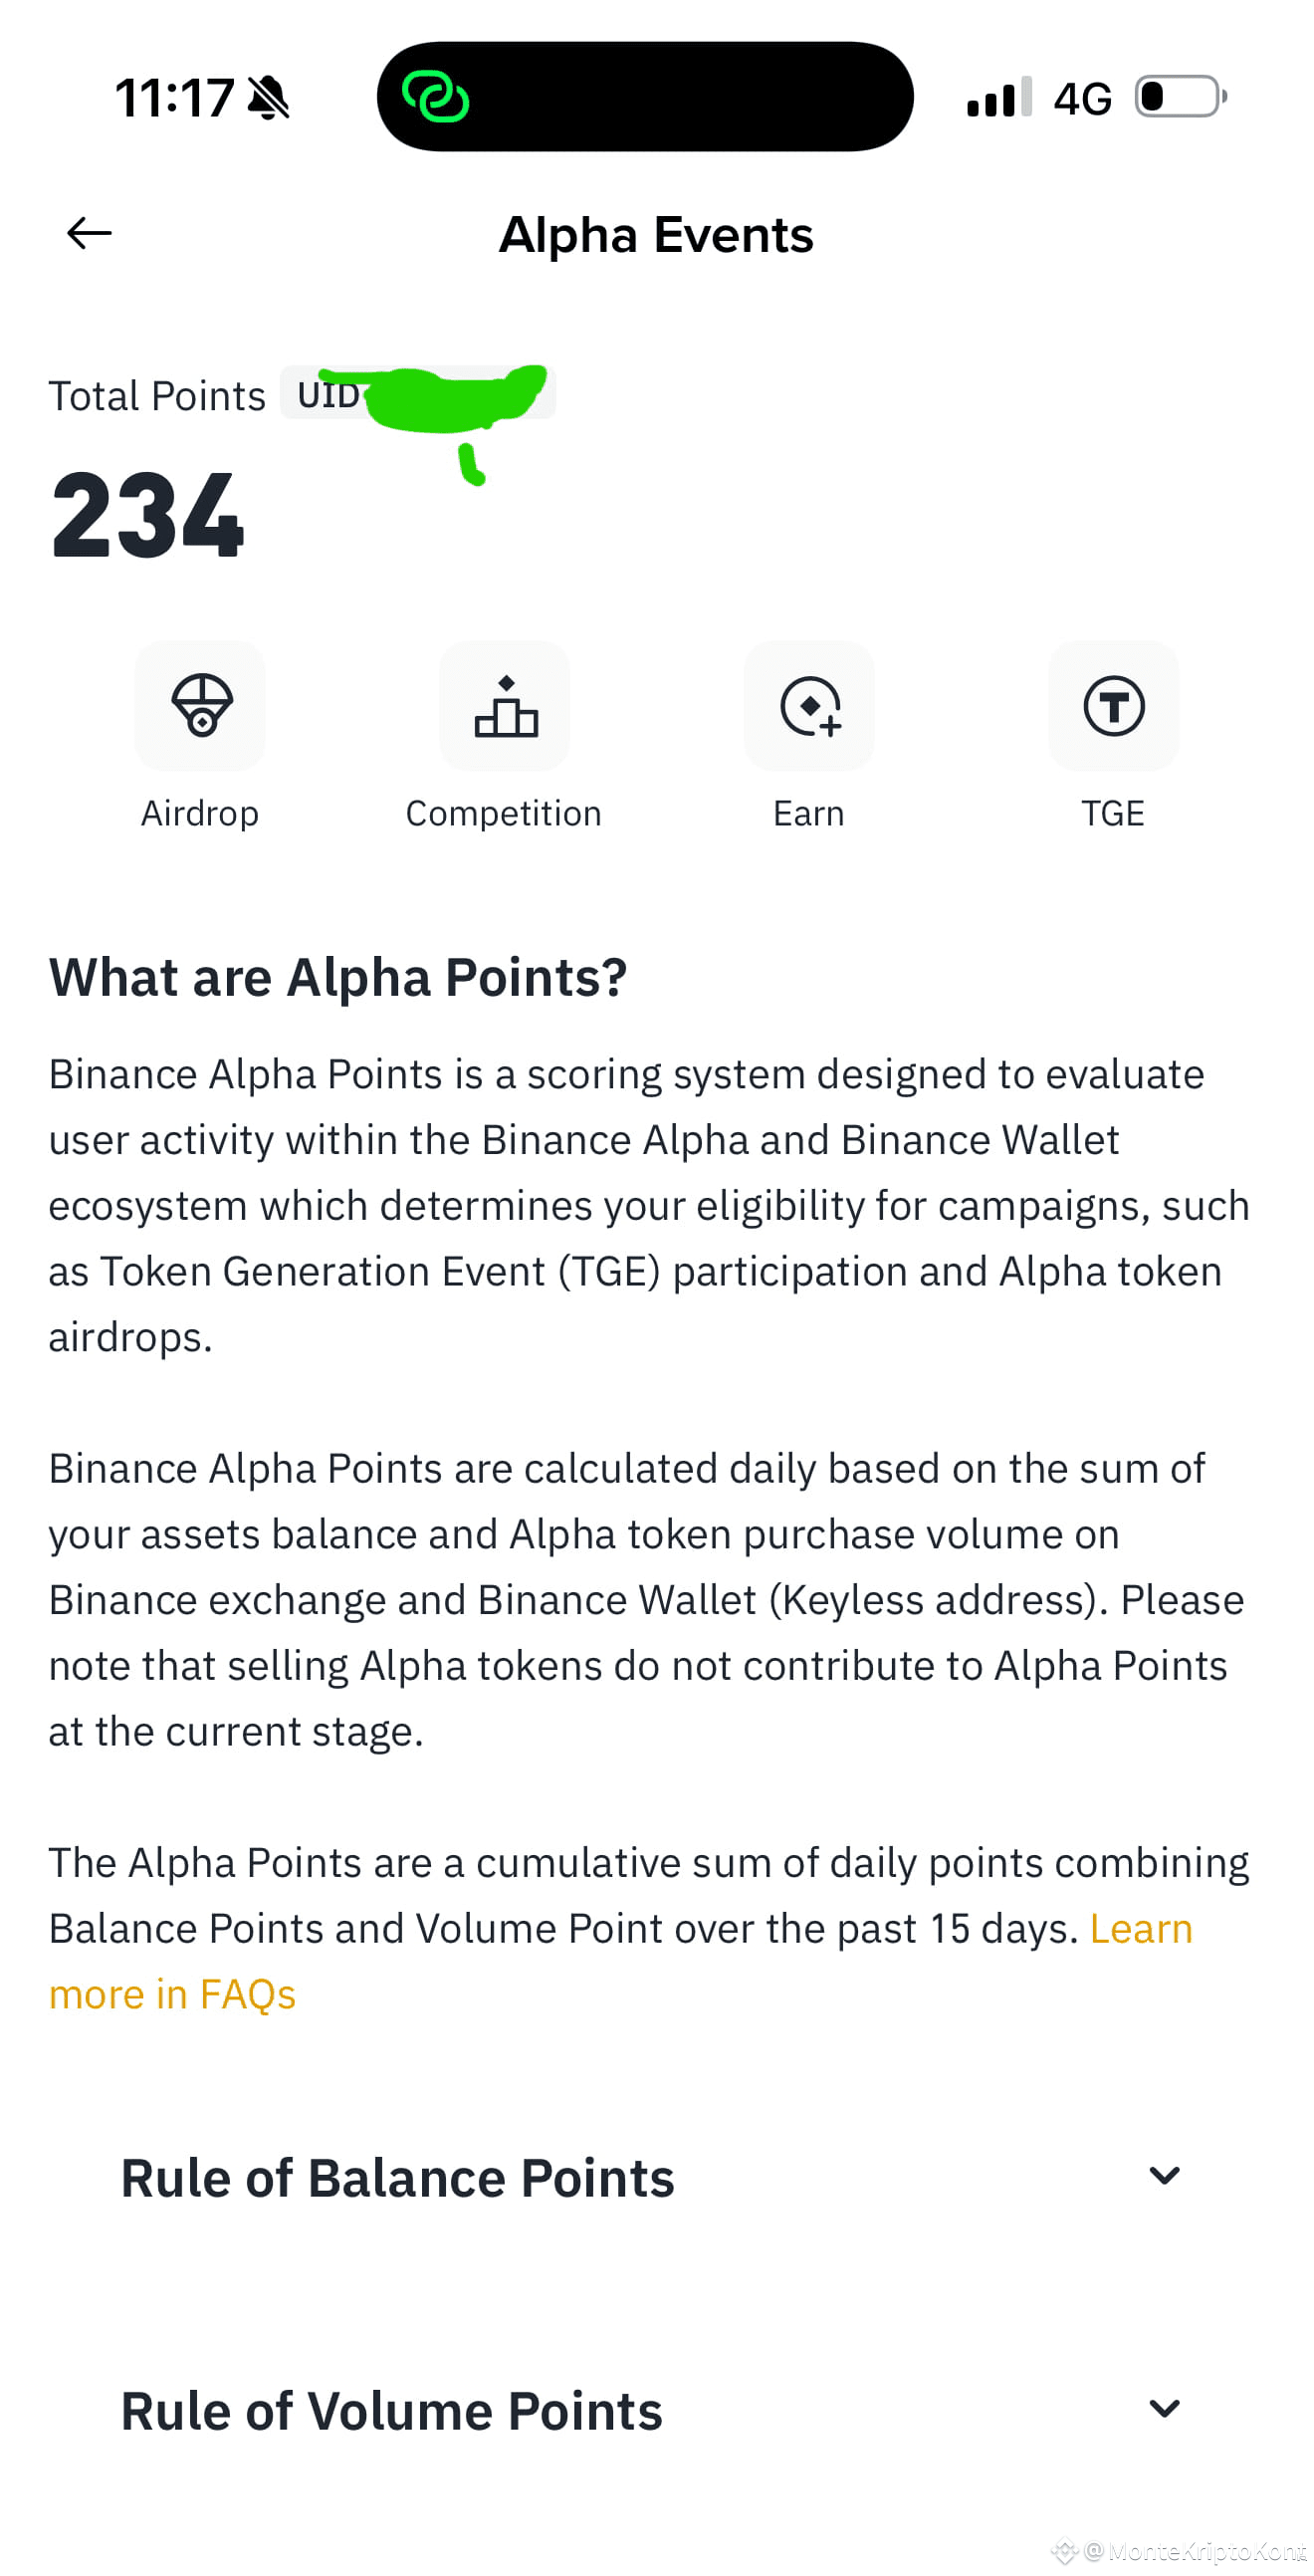Open the Competition podium icon
1314x2576 pixels.
tap(506, 706)
